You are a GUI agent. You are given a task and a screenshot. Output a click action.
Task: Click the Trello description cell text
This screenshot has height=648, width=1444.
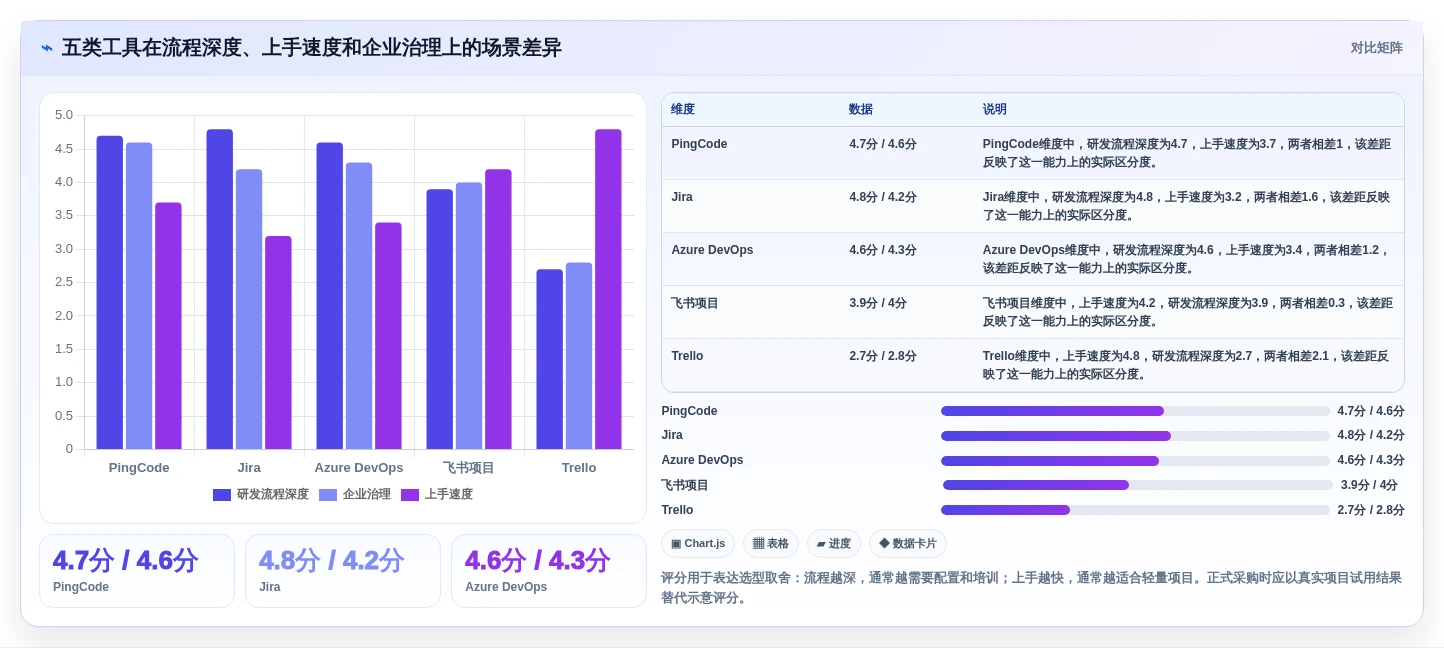[1187, 365]
